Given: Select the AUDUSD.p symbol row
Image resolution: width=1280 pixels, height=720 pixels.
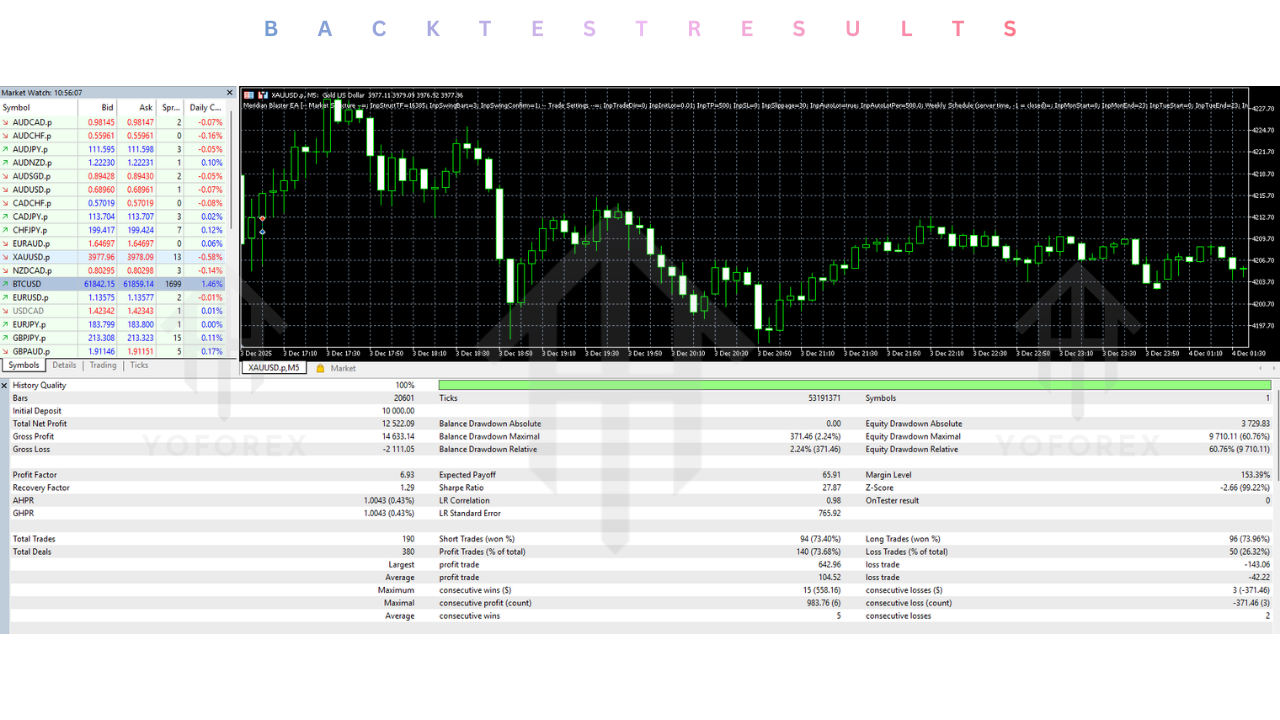Looking at the screenshot, I should [113, 189].
